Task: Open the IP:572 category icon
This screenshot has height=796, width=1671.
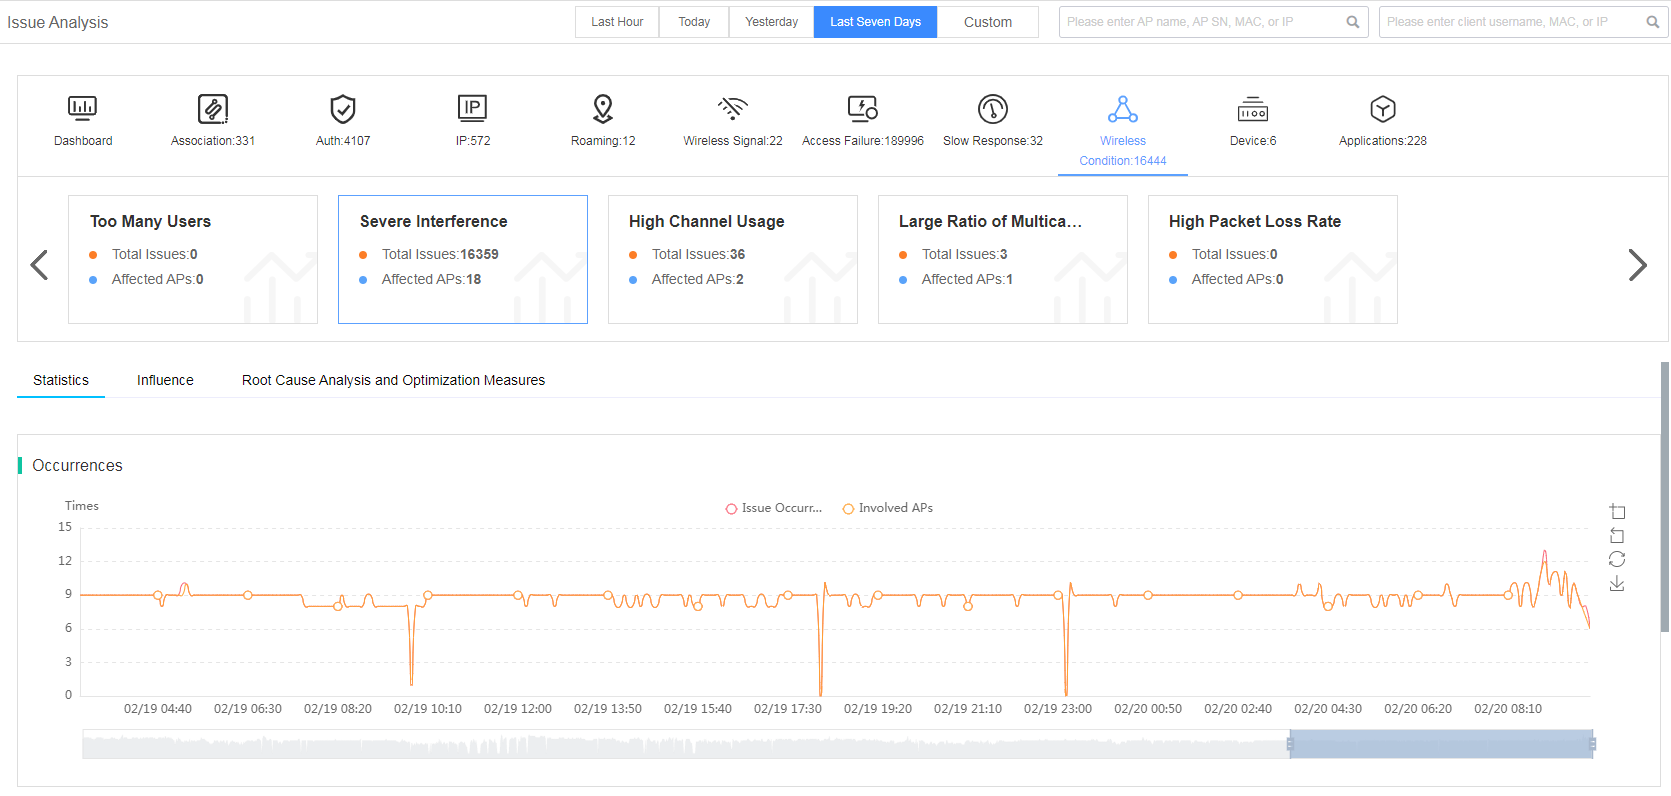Action: click(472, 108)
